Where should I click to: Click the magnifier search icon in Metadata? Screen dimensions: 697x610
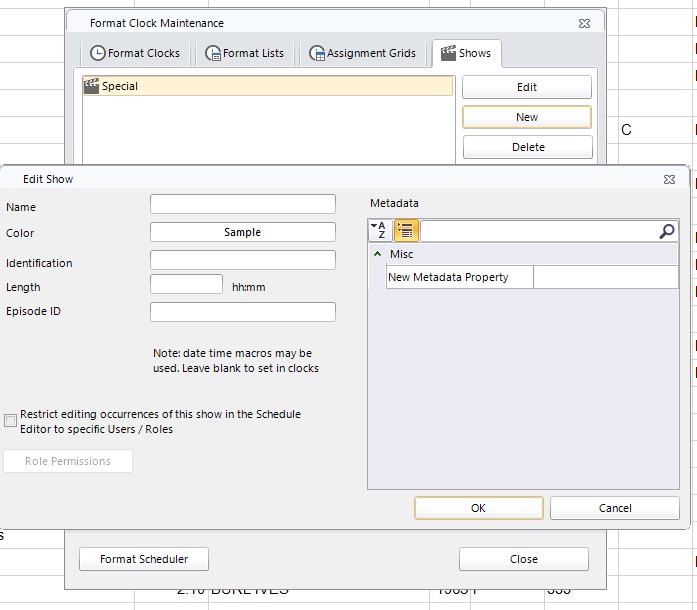click(667, 231)
